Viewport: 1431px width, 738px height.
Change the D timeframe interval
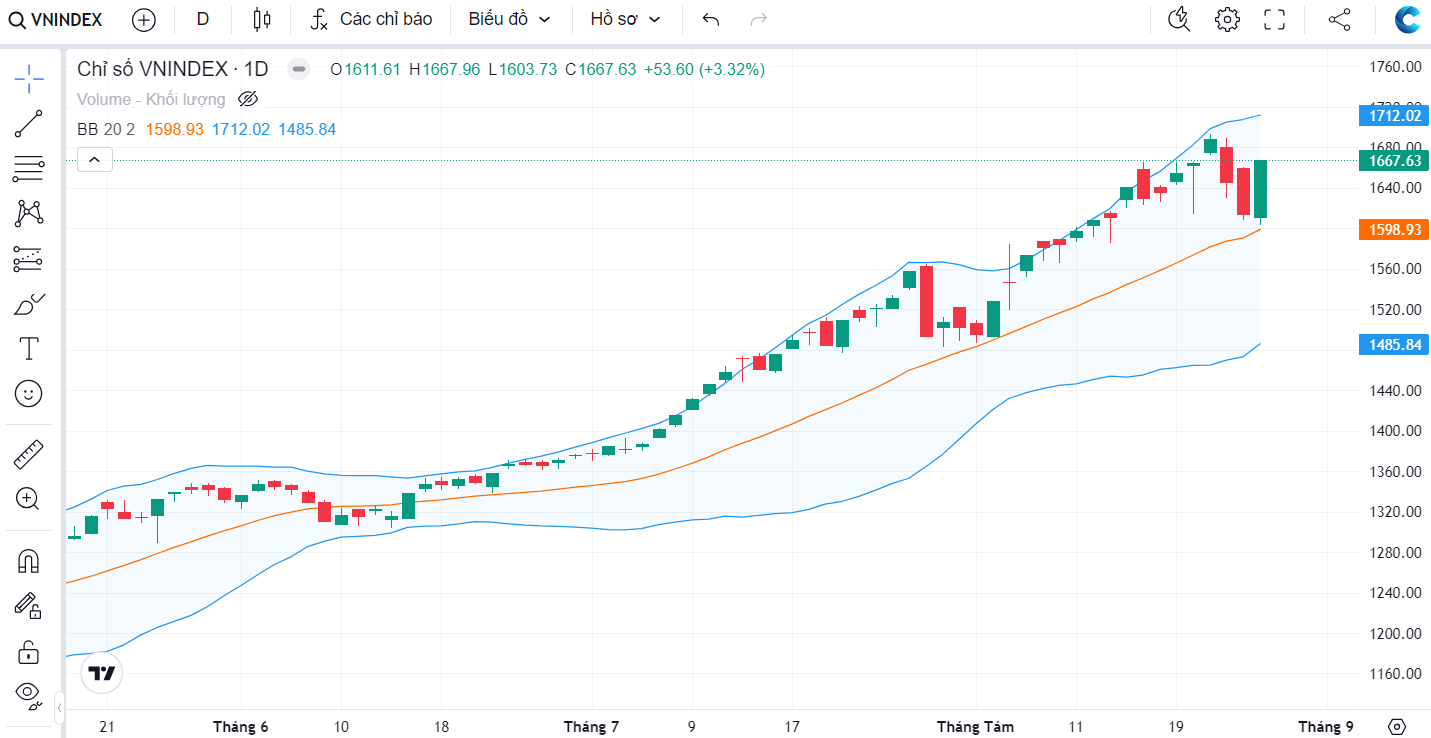(x=203, y=19)
